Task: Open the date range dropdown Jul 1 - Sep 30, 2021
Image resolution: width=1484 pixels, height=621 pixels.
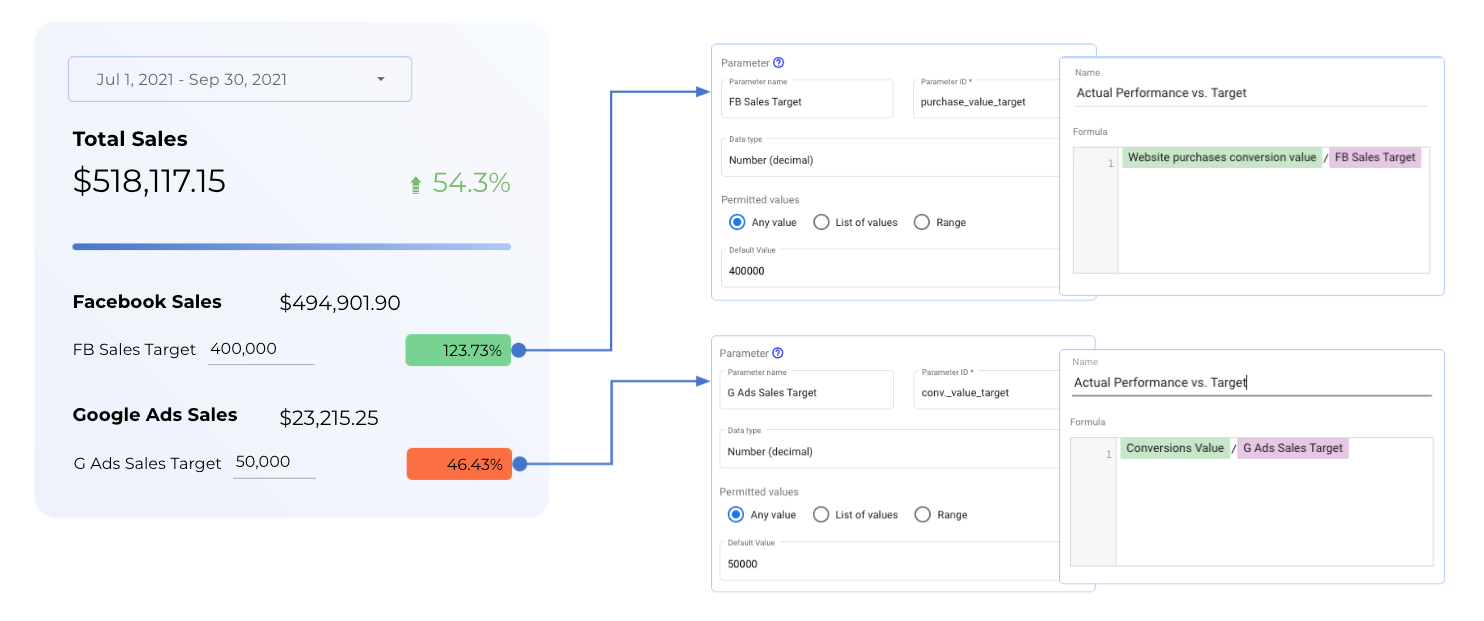Action: coord(240,79)
